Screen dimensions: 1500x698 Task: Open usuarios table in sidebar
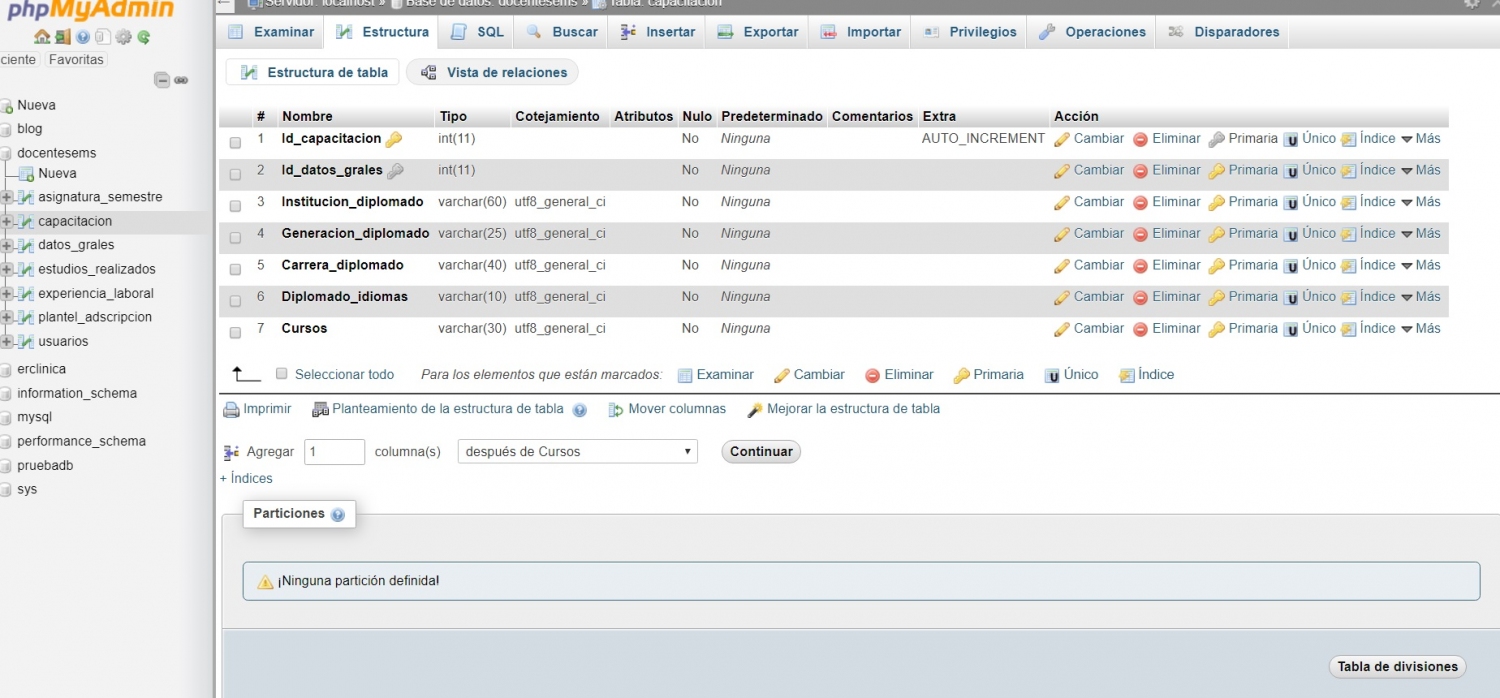pos(63,342)
